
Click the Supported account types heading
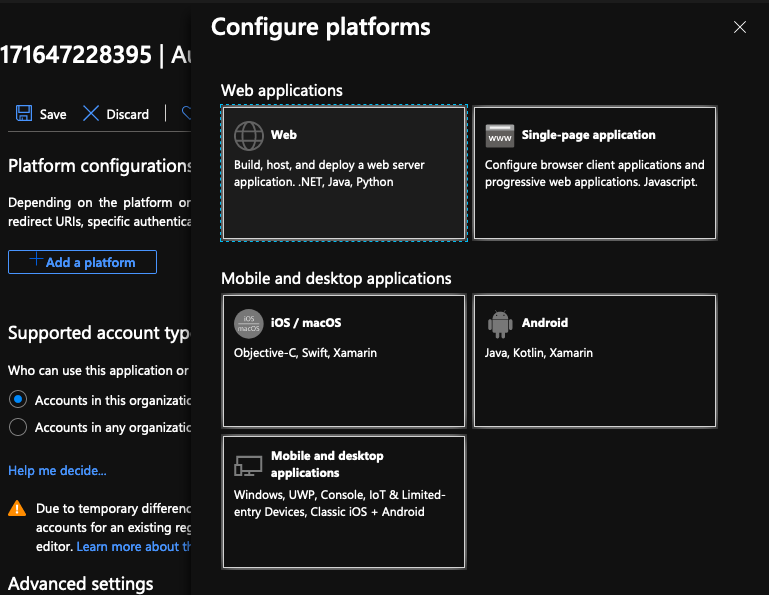(99, 333)
